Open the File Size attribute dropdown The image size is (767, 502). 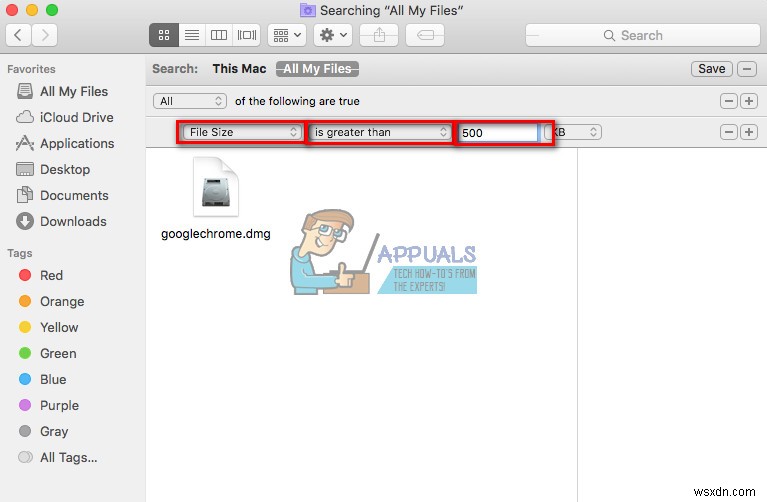tap(241, 132)
